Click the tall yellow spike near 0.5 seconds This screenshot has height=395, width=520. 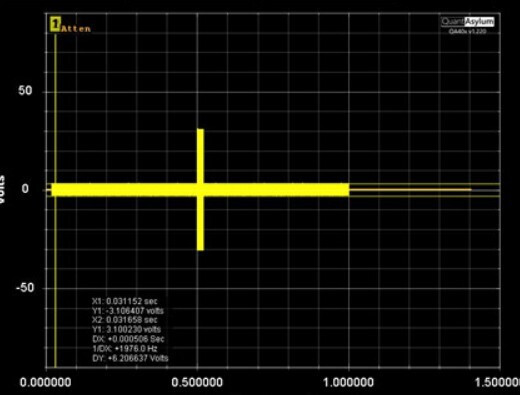(200, 189)
